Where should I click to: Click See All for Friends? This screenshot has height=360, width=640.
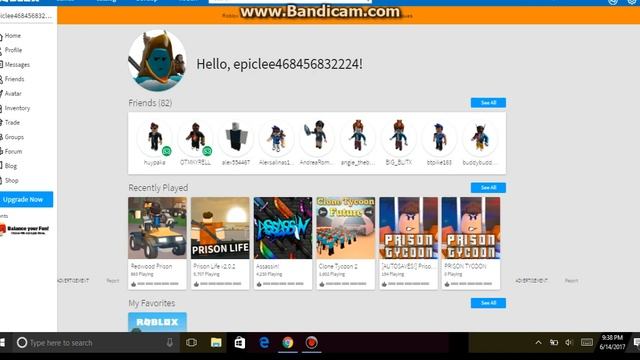[488, 103]
